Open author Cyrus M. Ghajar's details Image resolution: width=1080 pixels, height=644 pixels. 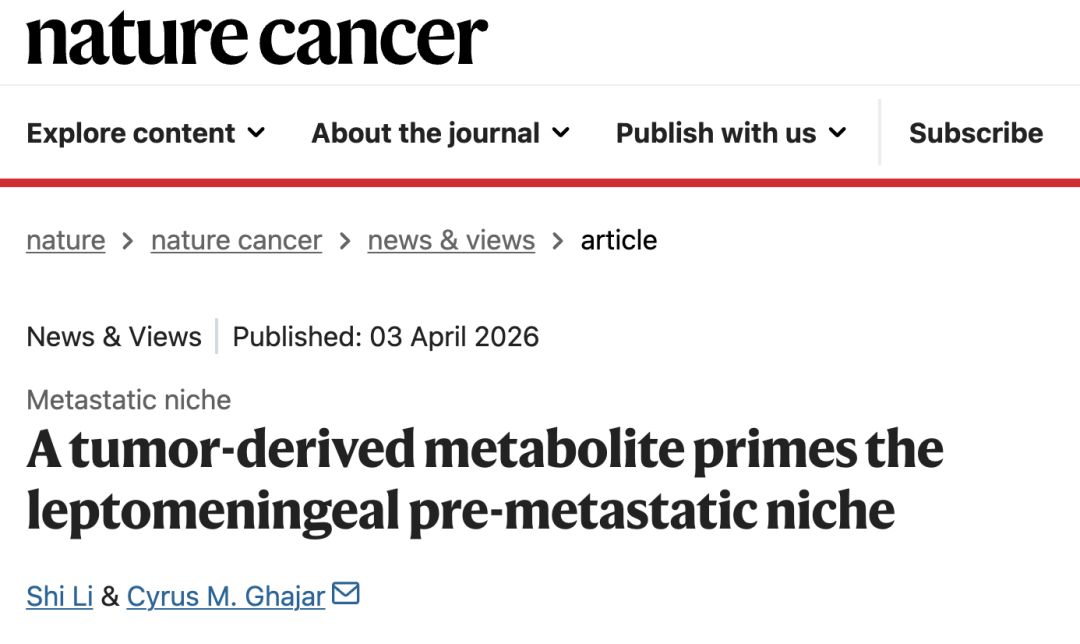[x=226, y=597]
